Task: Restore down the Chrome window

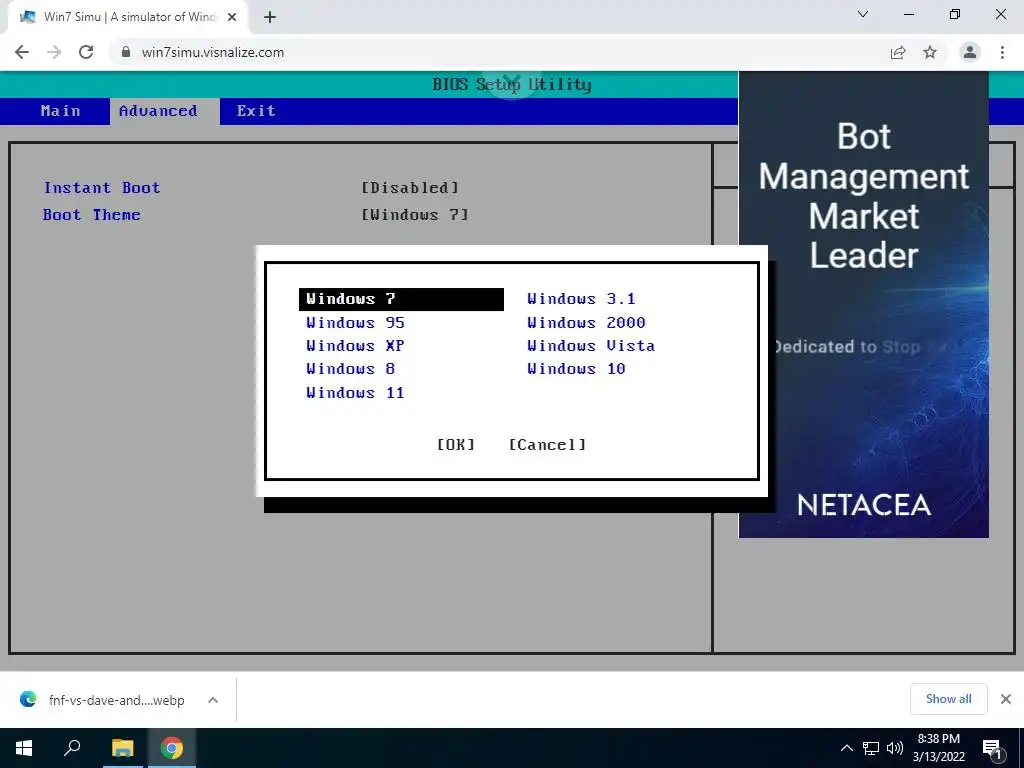Action: pyautogui.click(x=955, y=14)
